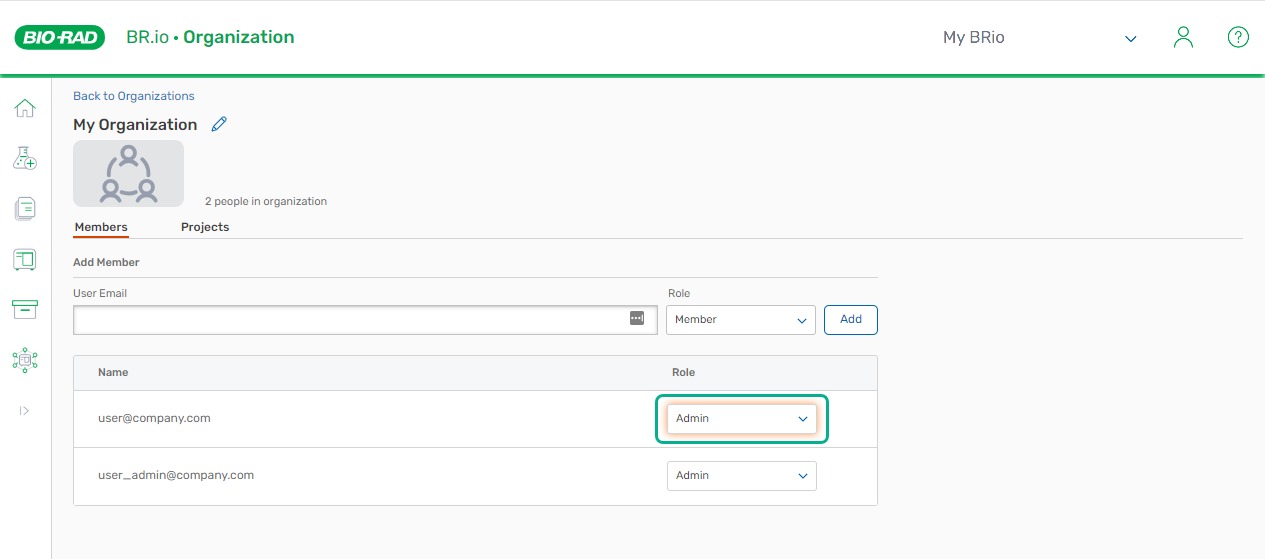Click into the User Email input field
This screenshot has height=559, width=1265.
coord(350,320)
